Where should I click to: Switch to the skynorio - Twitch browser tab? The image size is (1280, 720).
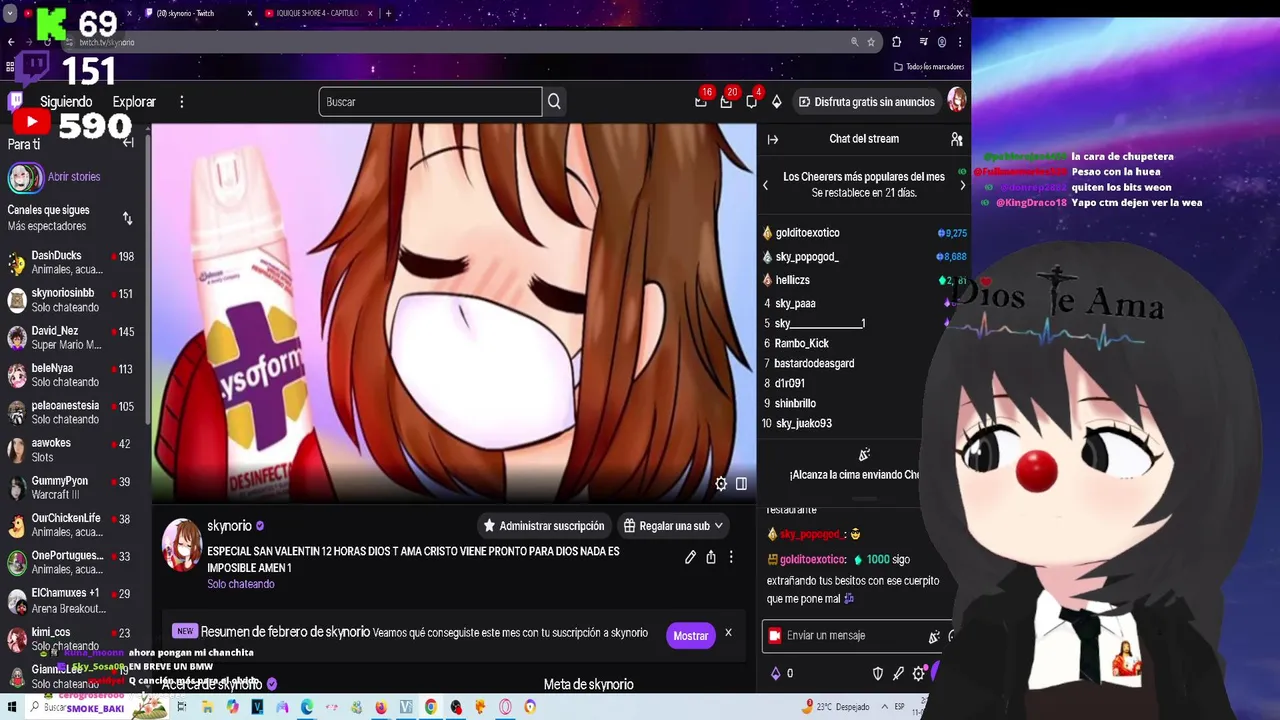coord(198,13)
